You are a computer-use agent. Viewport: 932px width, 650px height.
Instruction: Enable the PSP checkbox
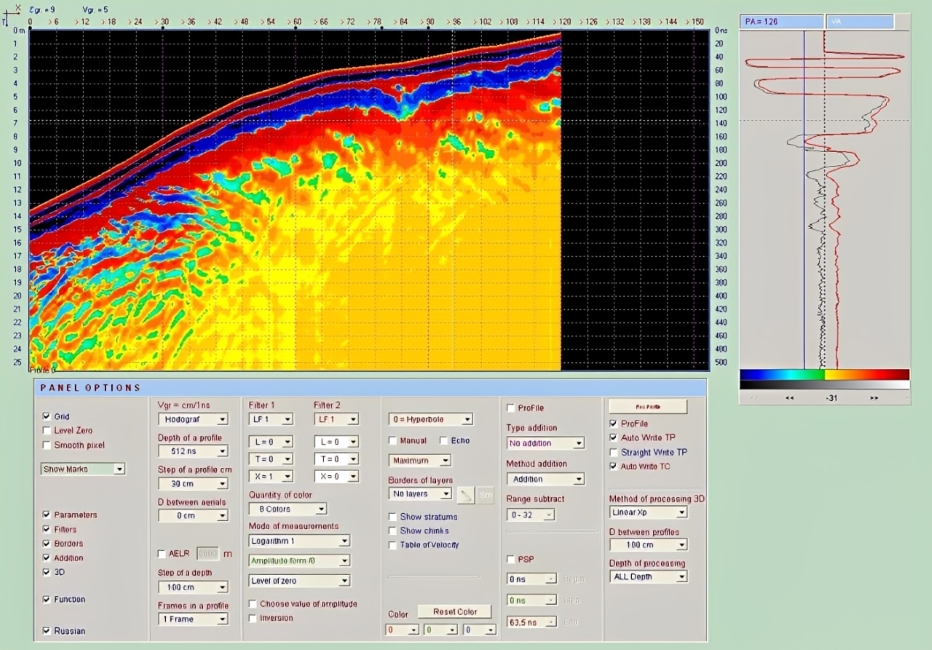point(511,560)
